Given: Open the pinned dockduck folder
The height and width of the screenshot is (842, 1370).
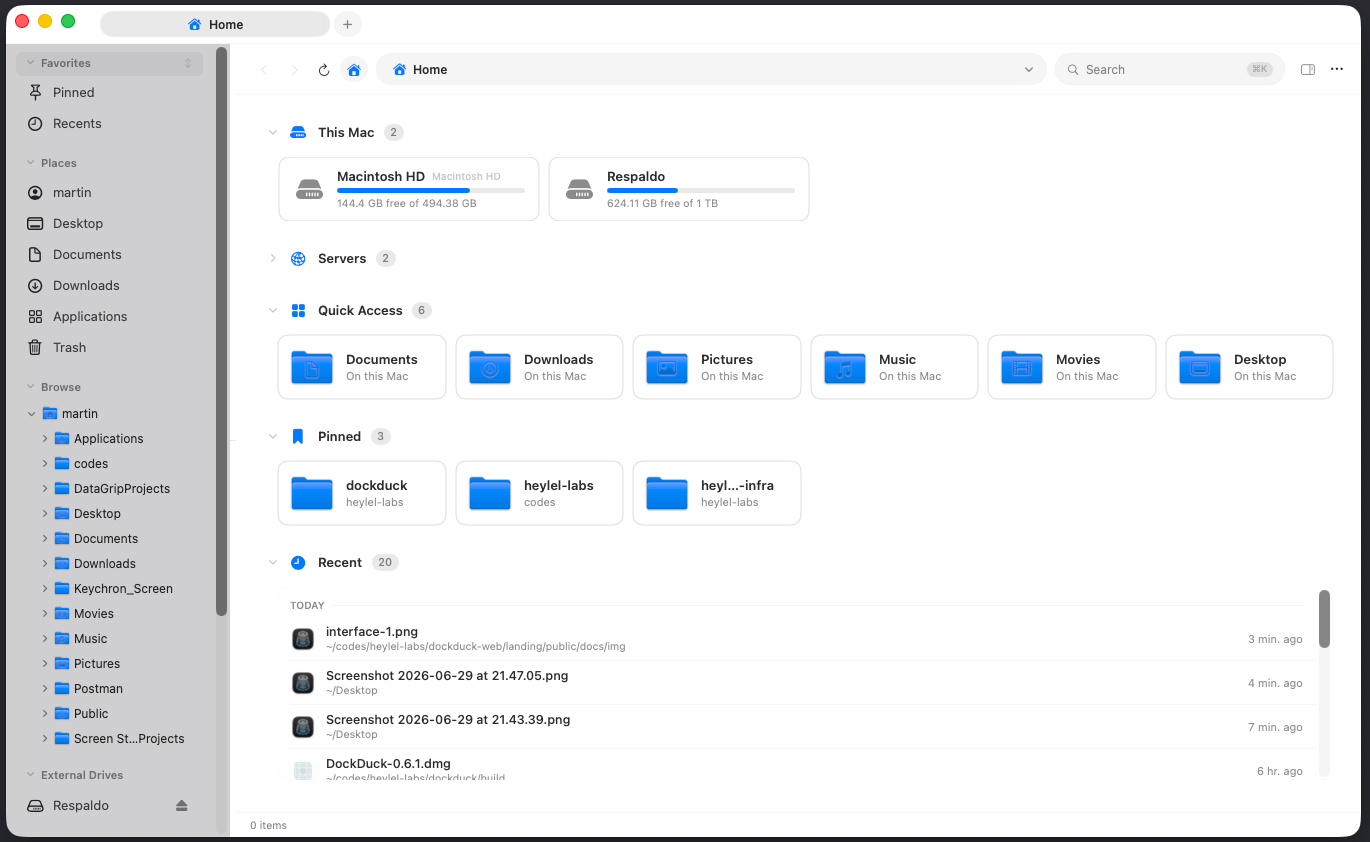Looking at the screenshot, I should tap(362, 493).
